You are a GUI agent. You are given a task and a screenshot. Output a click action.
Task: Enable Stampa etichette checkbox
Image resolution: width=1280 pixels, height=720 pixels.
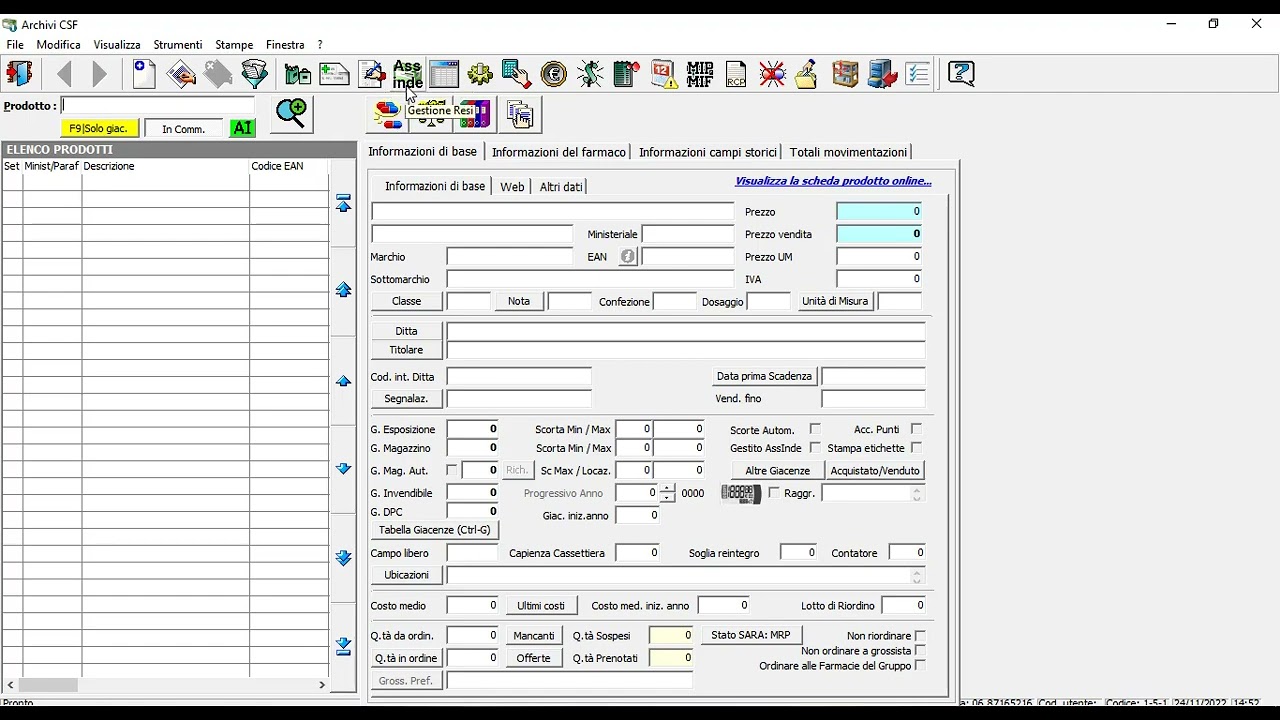coord(916,448)
